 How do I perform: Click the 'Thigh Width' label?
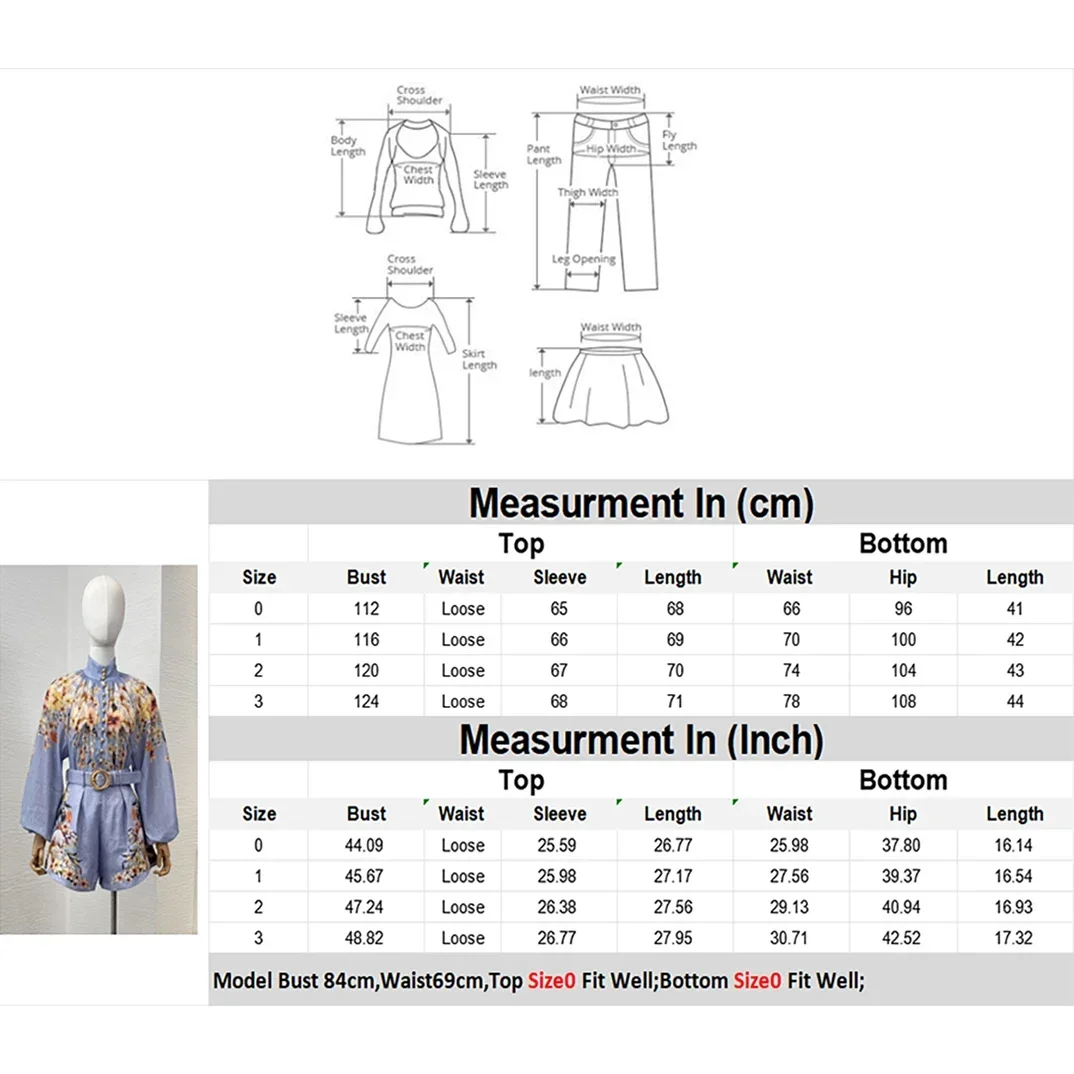click(x=588, y=192)
